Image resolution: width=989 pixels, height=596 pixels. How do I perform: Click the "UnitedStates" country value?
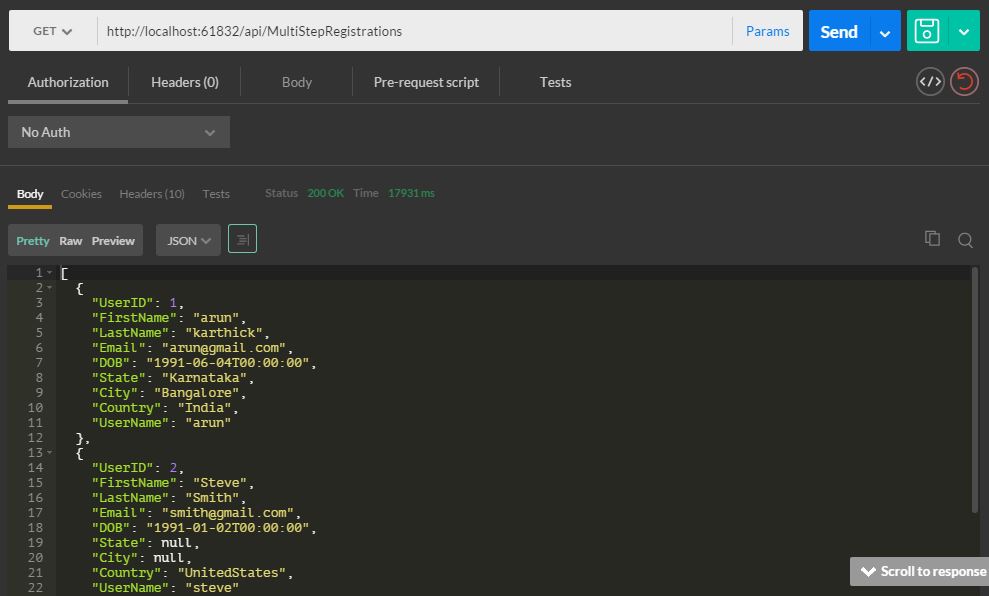[x=231, y=573]
